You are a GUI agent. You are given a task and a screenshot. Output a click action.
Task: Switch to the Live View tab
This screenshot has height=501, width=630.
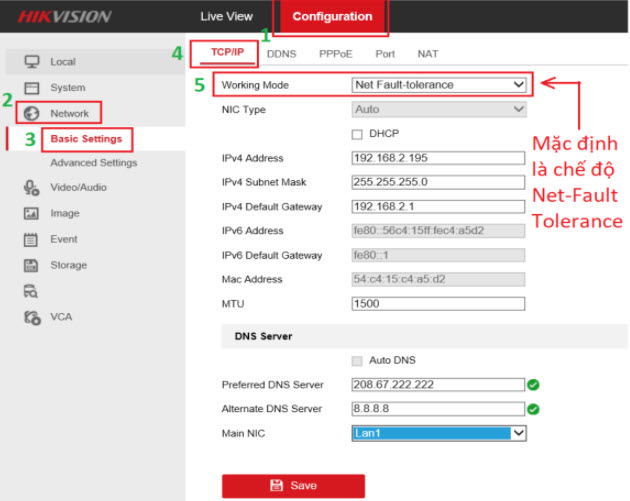pyautogui.click(x=226, y=16)
